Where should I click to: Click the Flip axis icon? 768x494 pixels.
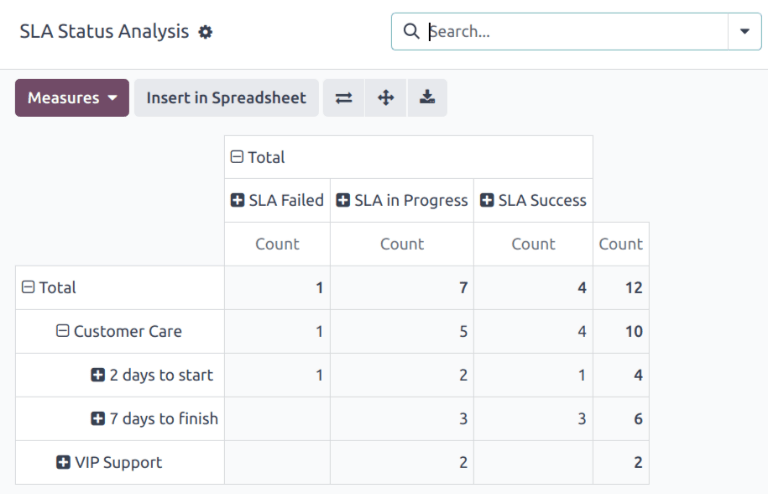(344, 98)
